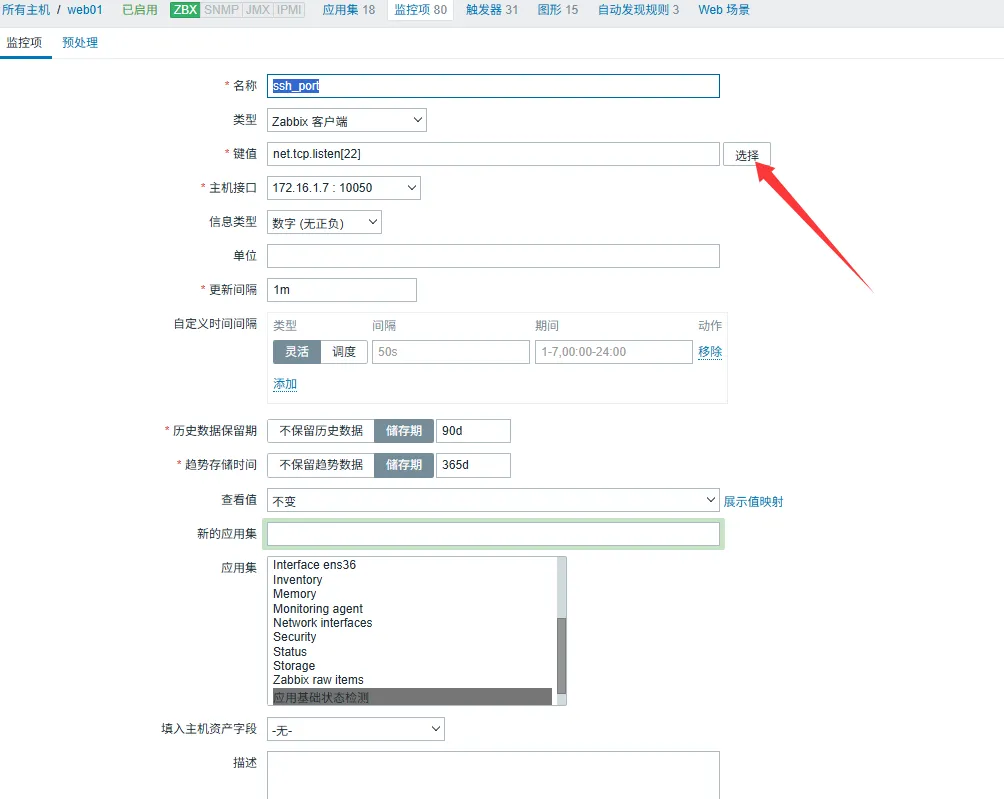
Task: Select 储存期 for trend storage
Action: [x=404, y=465]
